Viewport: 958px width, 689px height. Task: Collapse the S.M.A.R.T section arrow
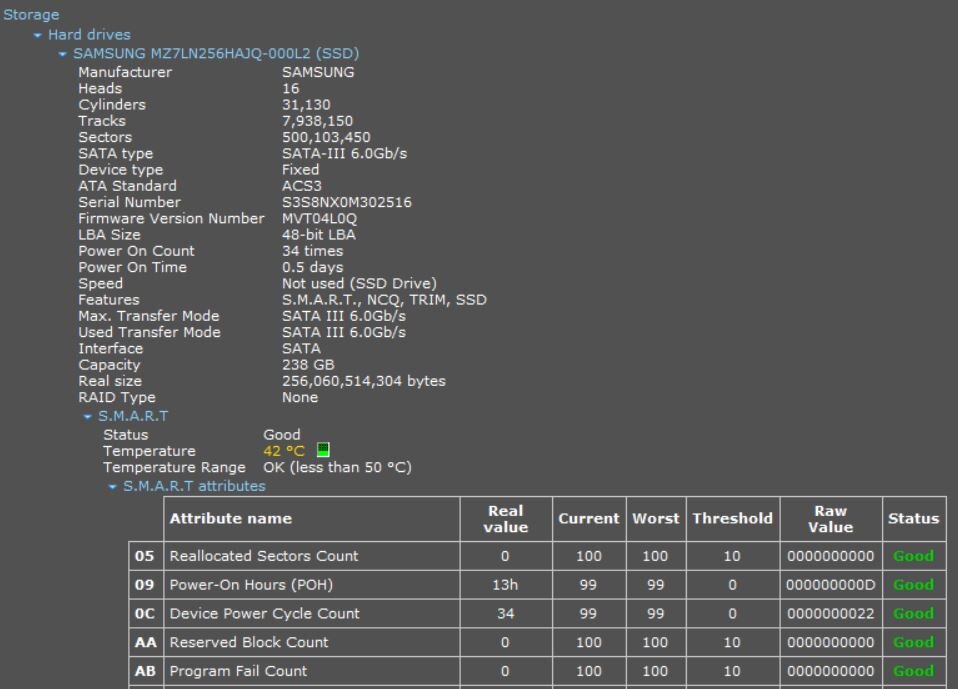[x=87, y=417]
